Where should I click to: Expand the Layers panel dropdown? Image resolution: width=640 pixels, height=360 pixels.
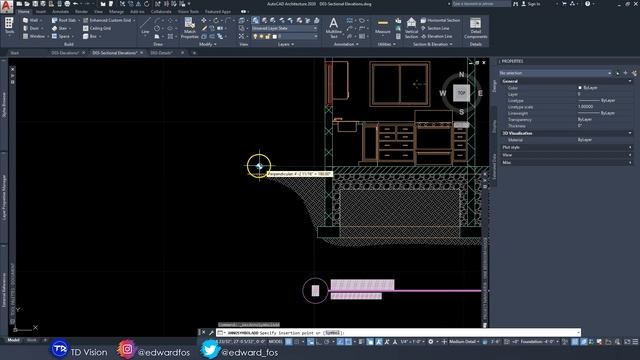[286, 44]
